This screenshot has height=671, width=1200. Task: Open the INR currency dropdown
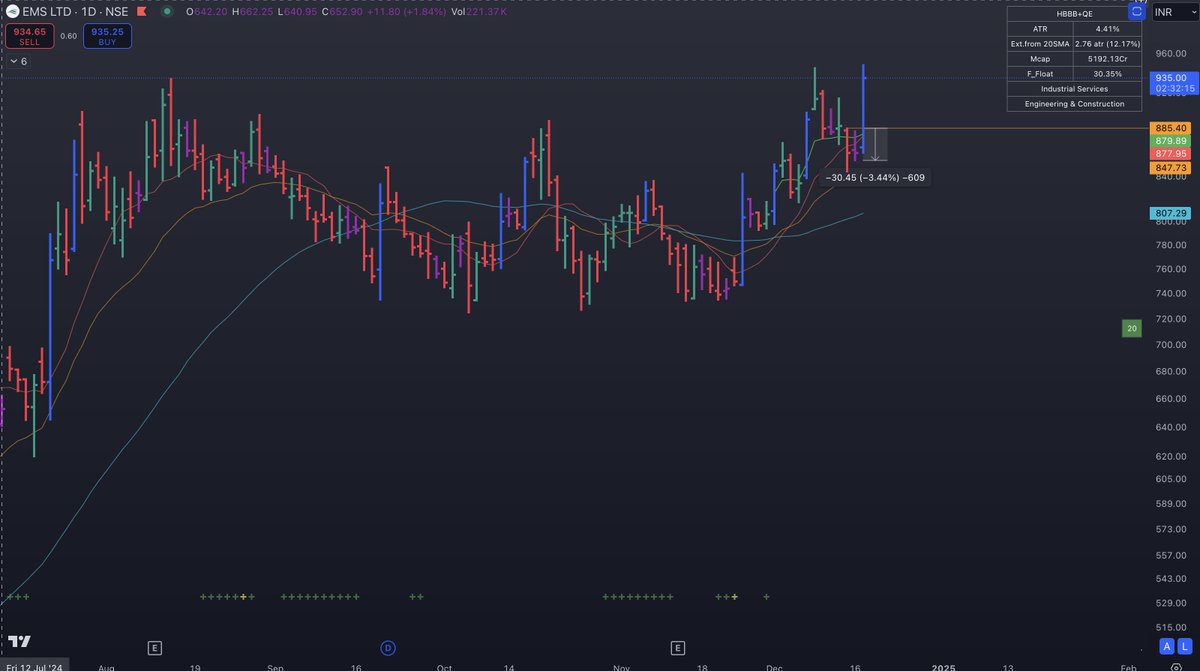click(x=1173, y=13)
